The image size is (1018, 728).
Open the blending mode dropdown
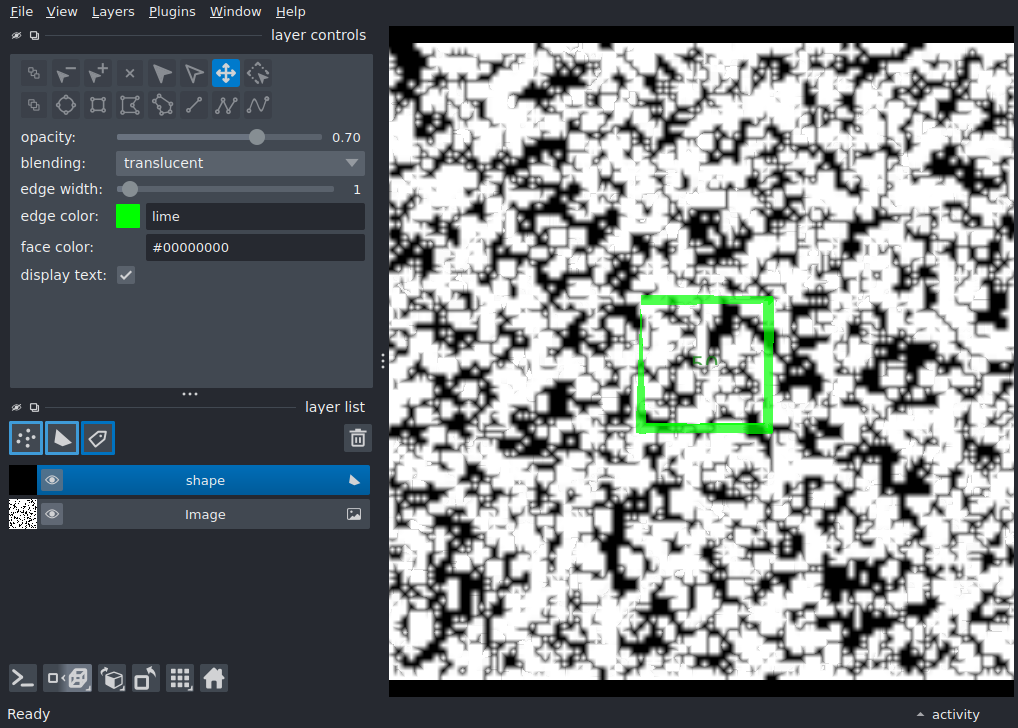[240, 163]
